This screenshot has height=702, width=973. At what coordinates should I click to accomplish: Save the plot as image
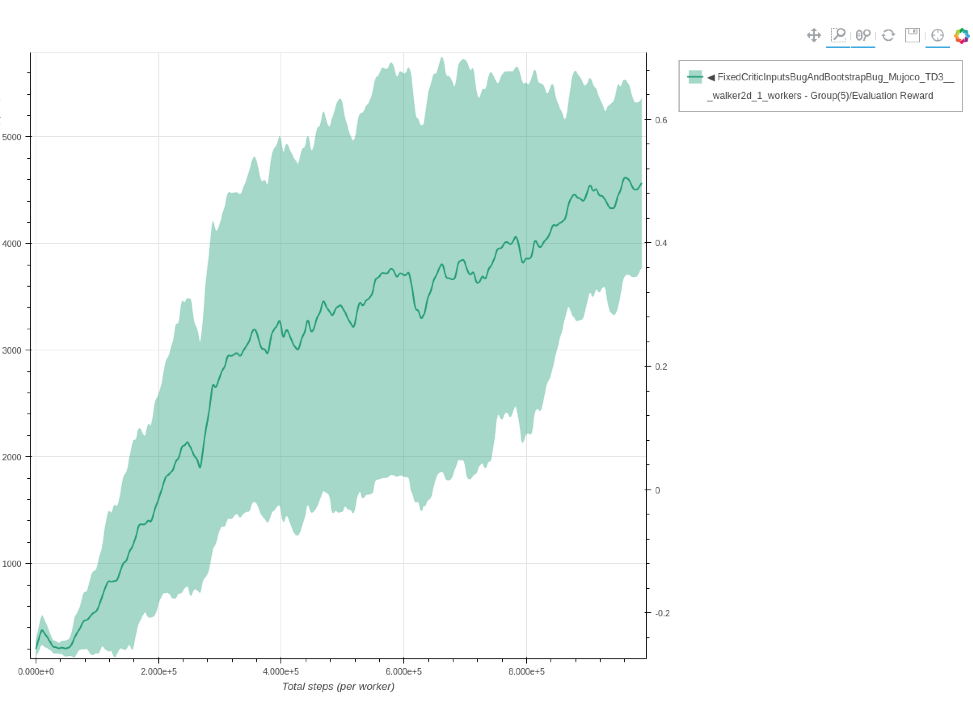(912, 35)
